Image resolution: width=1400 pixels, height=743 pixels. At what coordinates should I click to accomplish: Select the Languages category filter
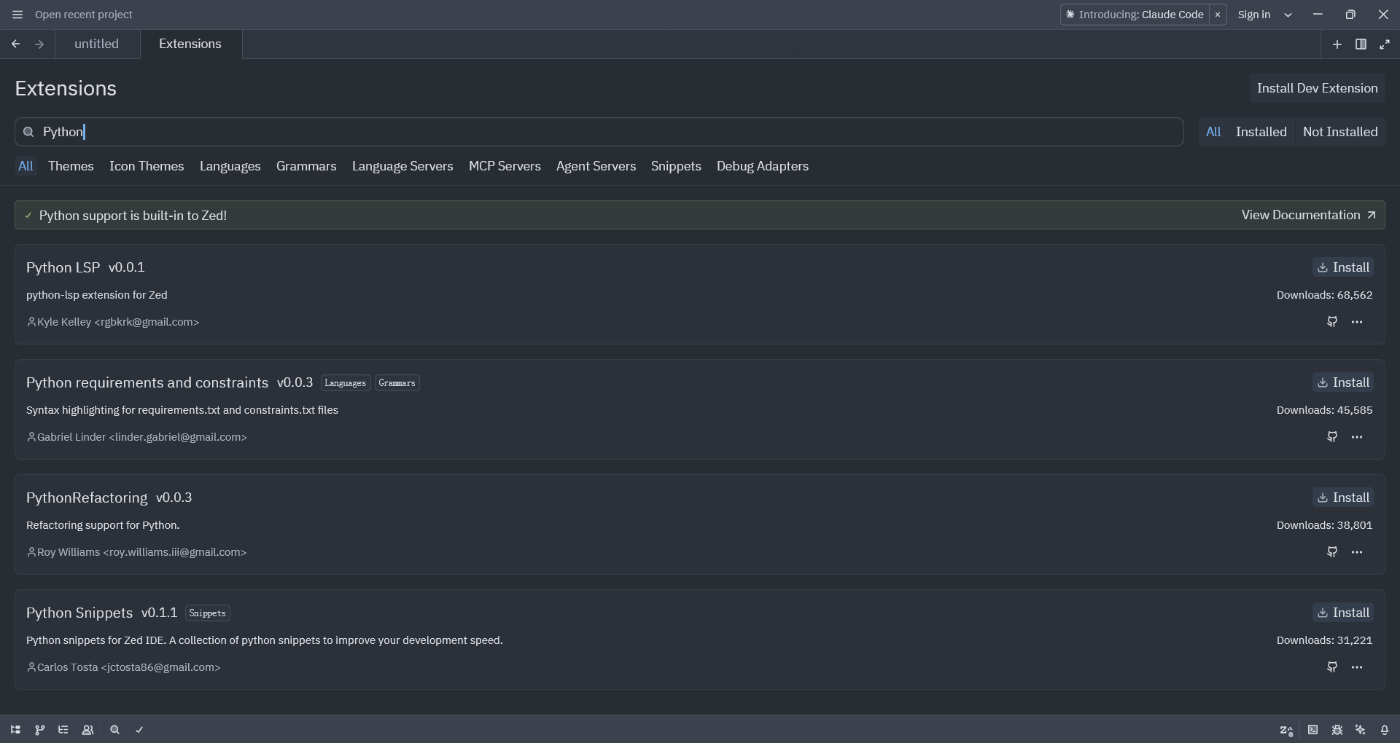tap(230, 166)
